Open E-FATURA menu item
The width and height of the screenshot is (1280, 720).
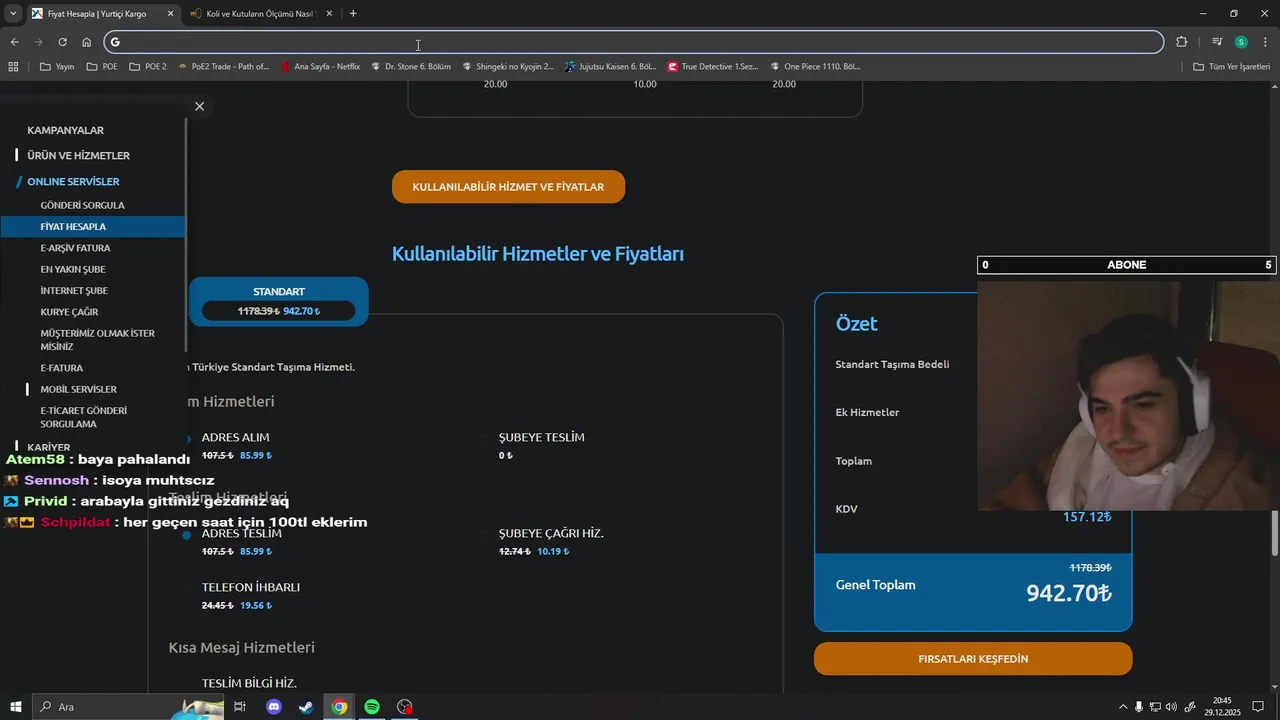point(61,368)
